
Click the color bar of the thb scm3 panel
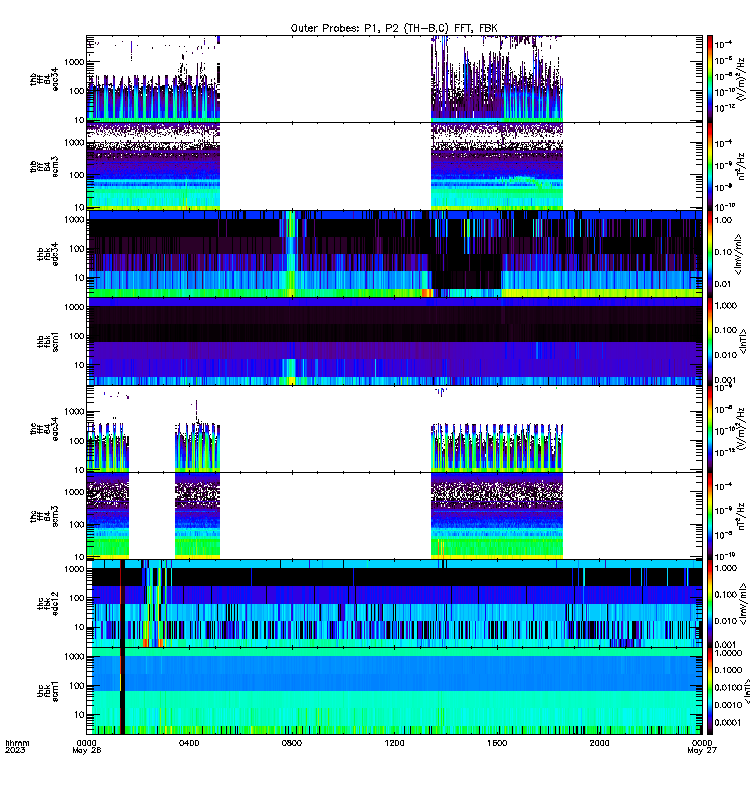point(710,166)
